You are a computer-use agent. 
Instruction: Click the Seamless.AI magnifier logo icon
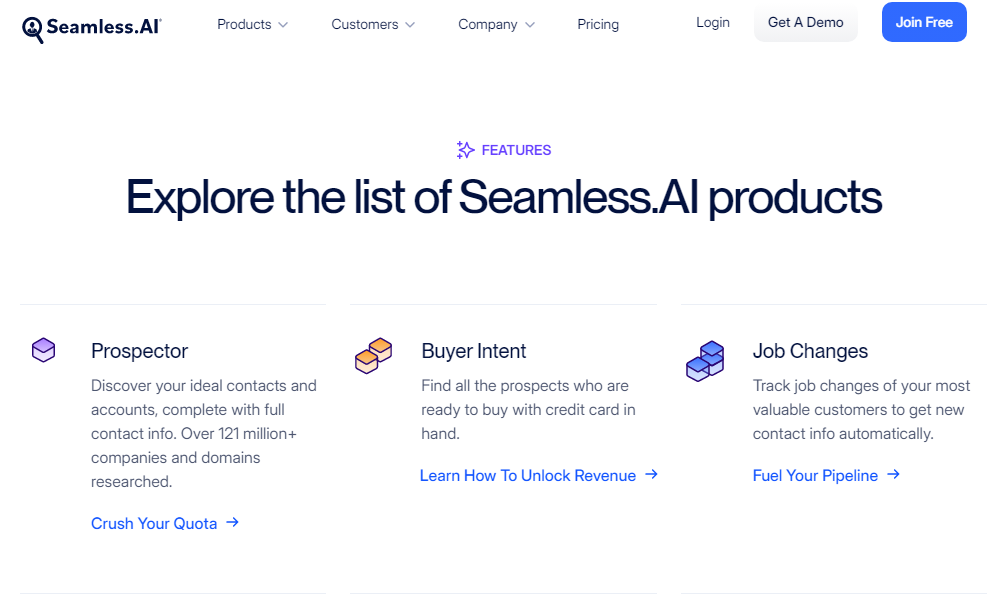pos(33,29)
